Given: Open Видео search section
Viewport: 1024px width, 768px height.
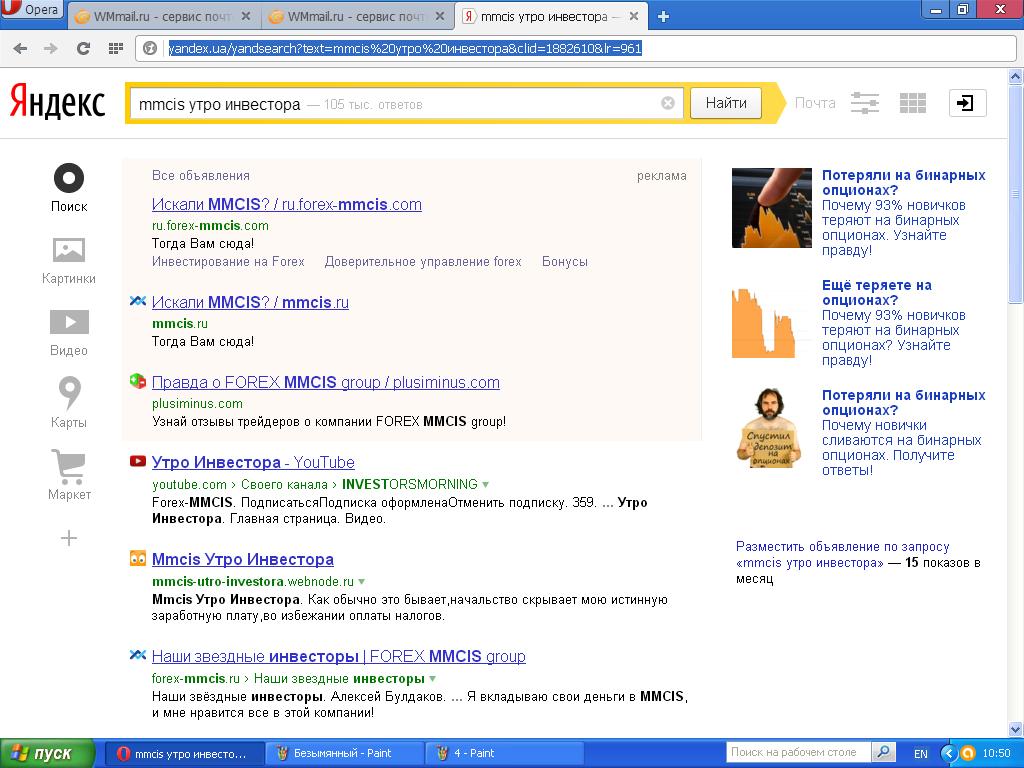Looking at the screenshot, I should click(x=69, y=333).
